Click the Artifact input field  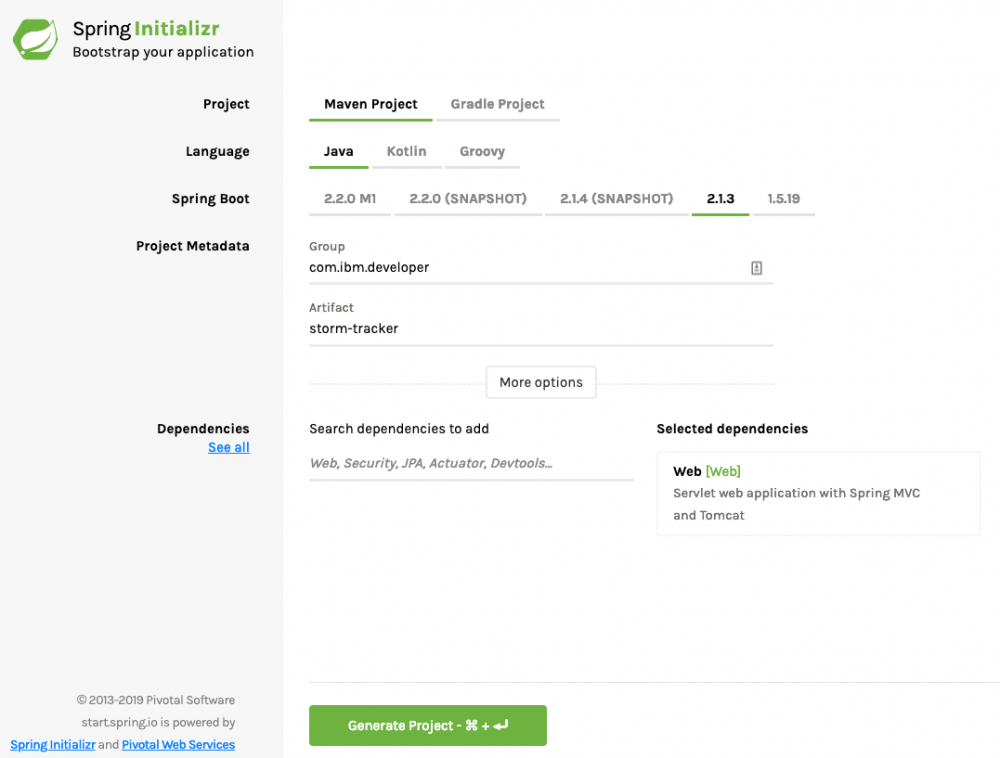pos(540,329)
